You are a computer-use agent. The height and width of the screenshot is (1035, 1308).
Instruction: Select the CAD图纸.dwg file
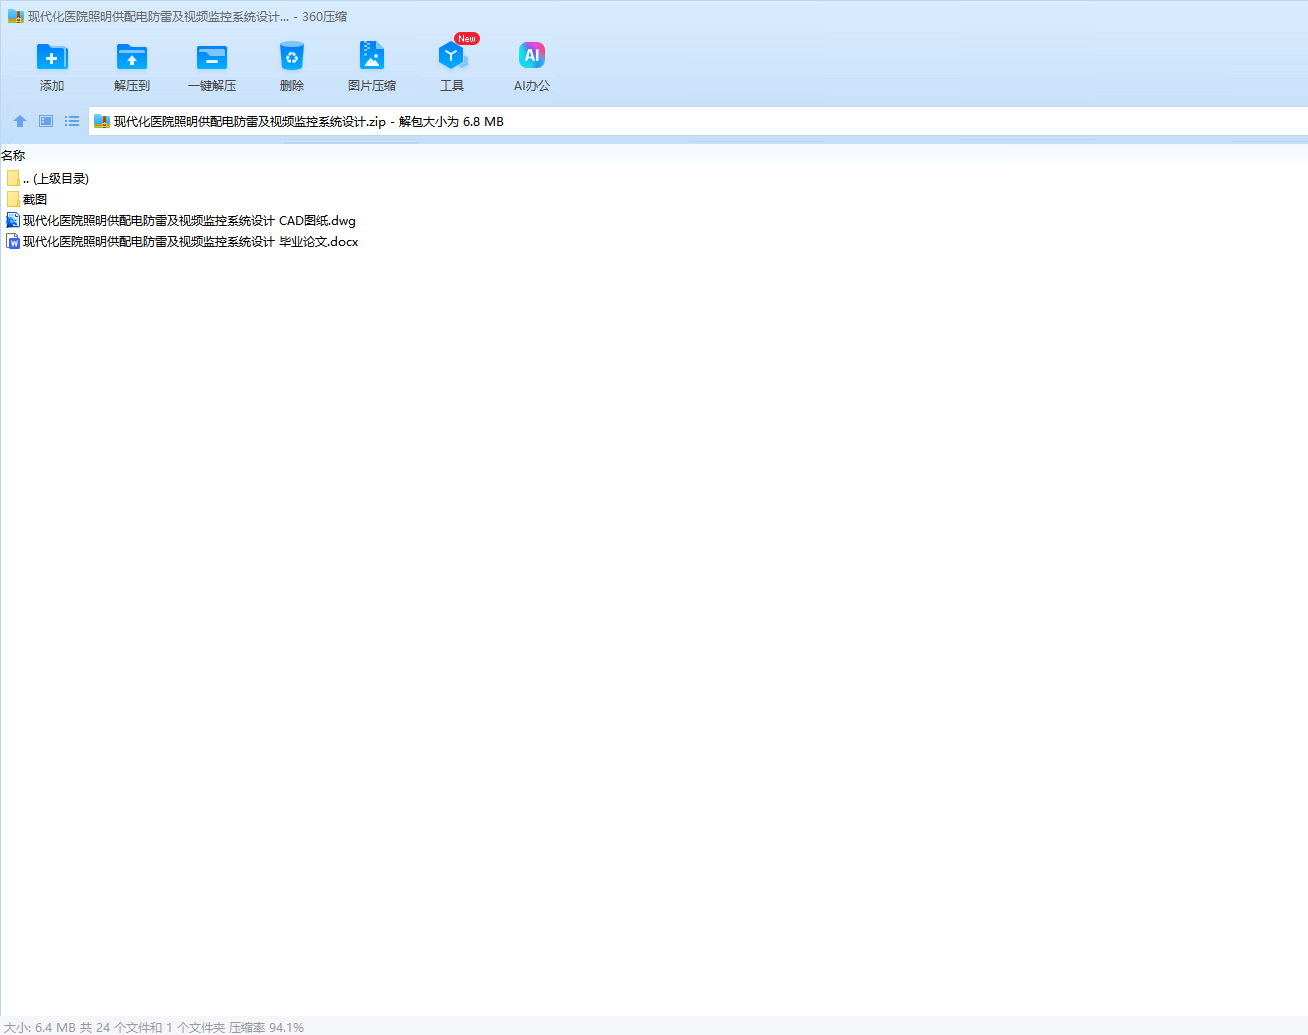[189, 221]
